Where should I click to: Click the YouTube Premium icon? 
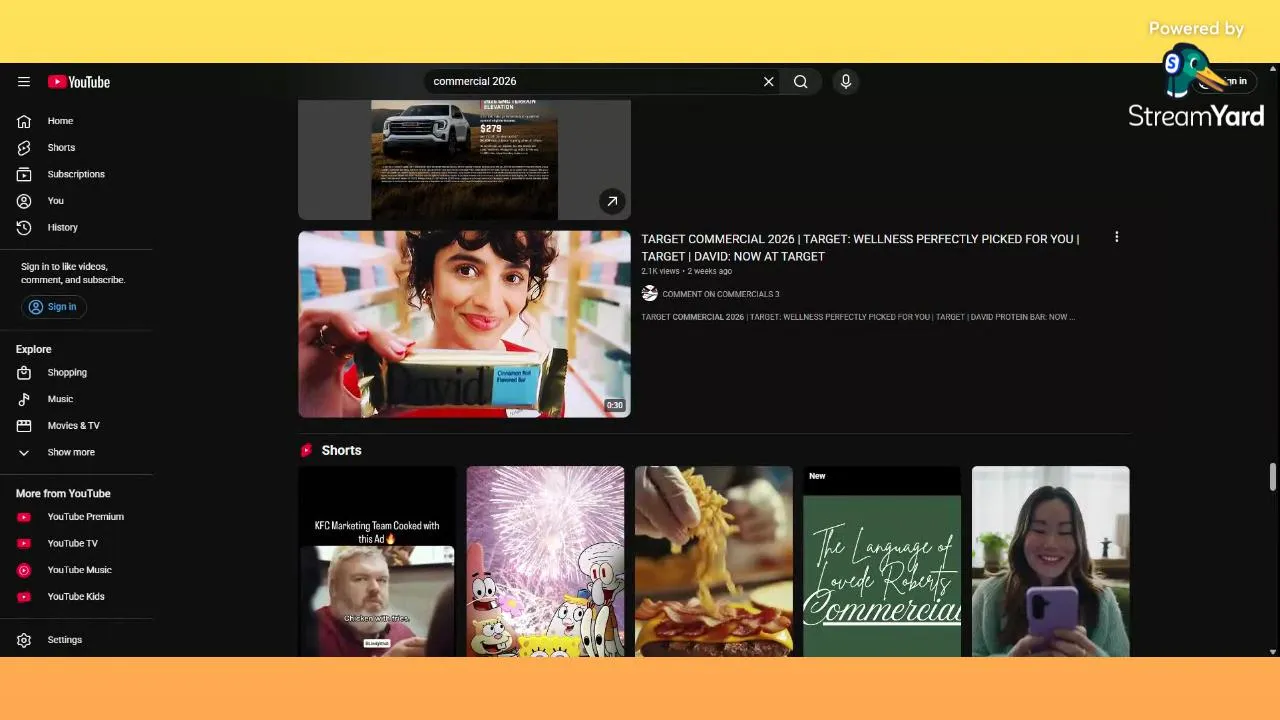point(24,517)
